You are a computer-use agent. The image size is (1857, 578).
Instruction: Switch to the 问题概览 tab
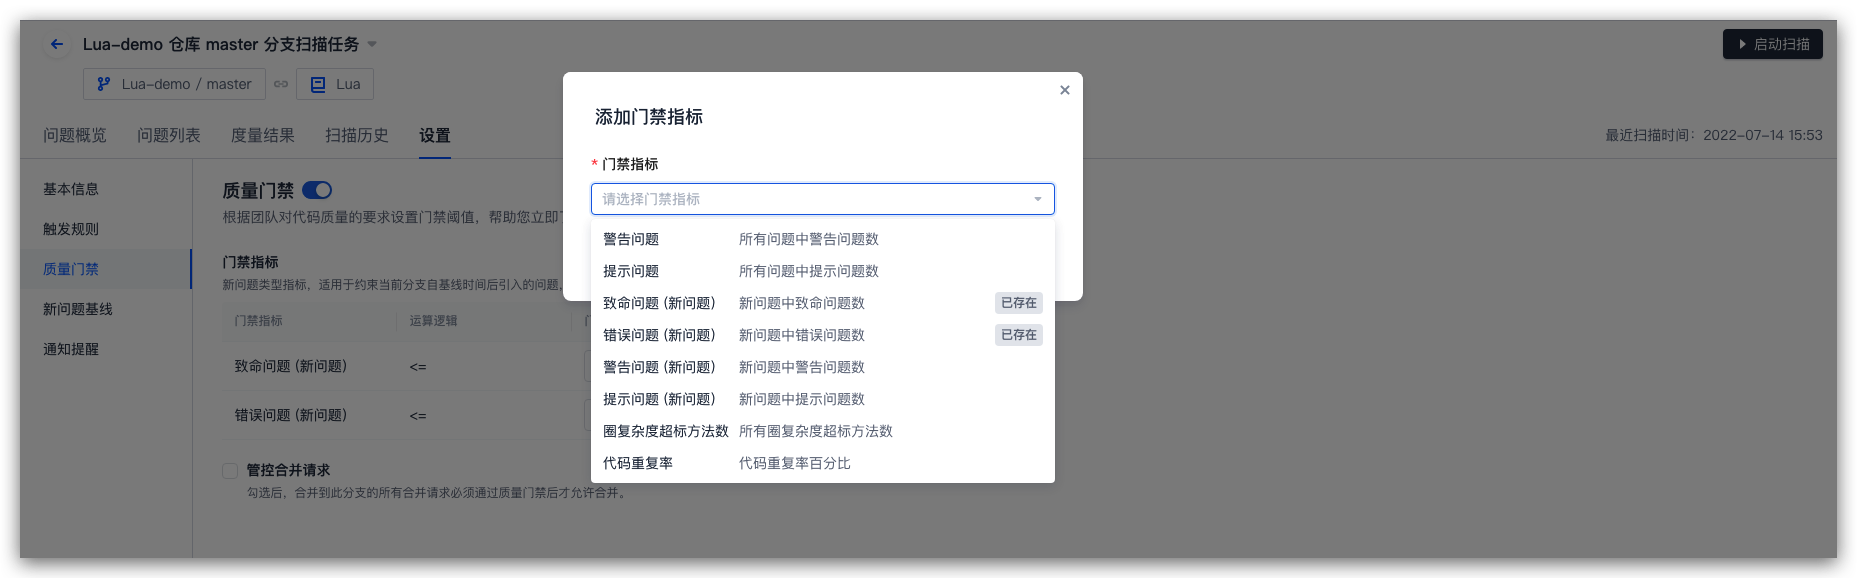(x=75, y=135)
